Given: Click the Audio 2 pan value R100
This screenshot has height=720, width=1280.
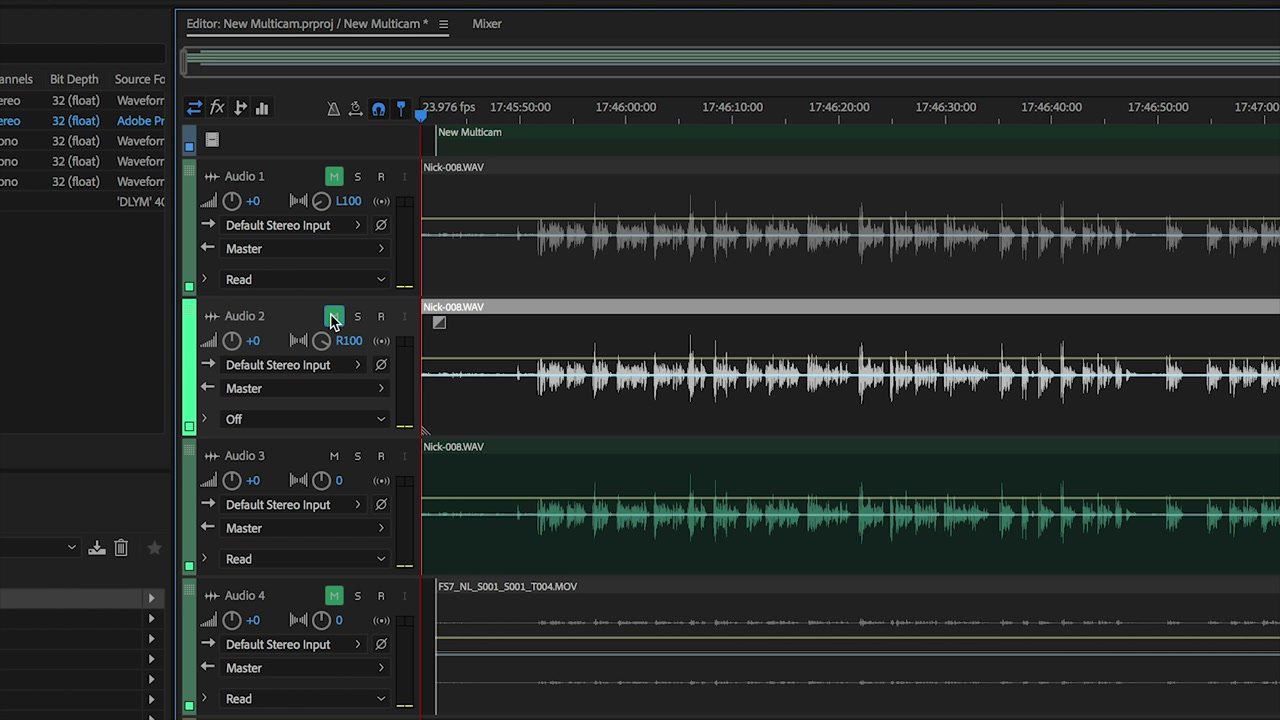Looking at the screenshot, I should (x=349, y=341).
